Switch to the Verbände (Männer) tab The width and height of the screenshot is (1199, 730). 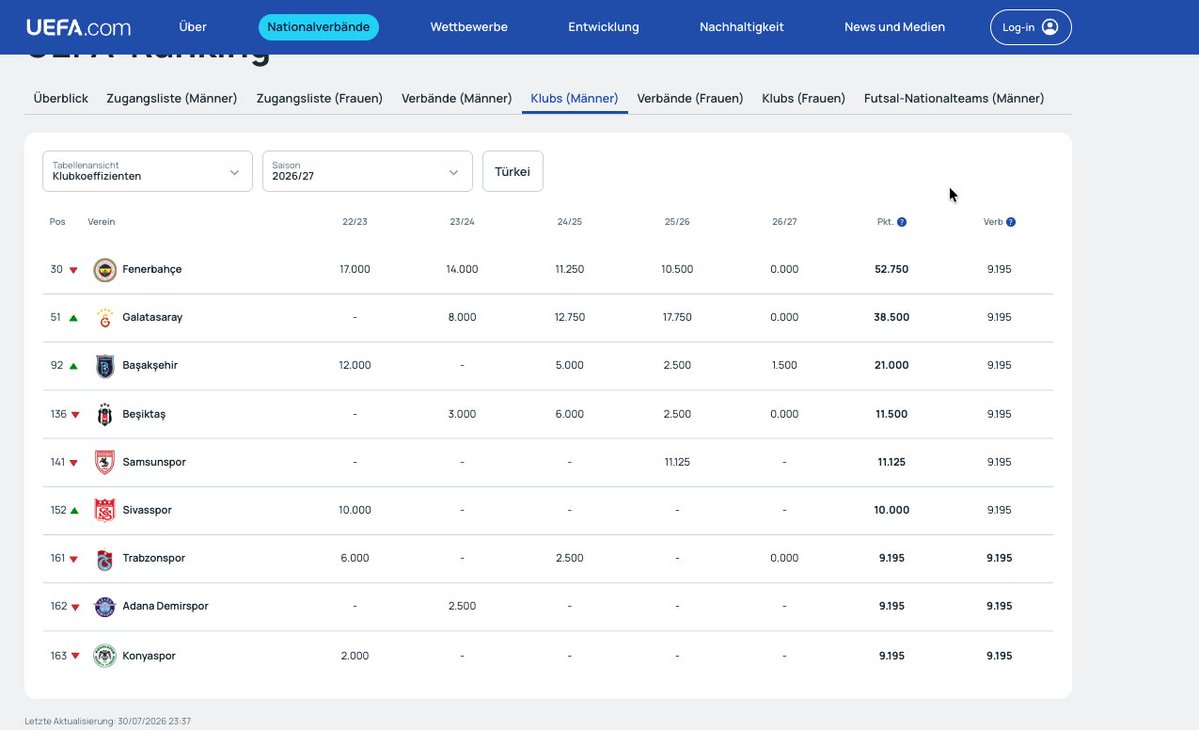(457, 99)
